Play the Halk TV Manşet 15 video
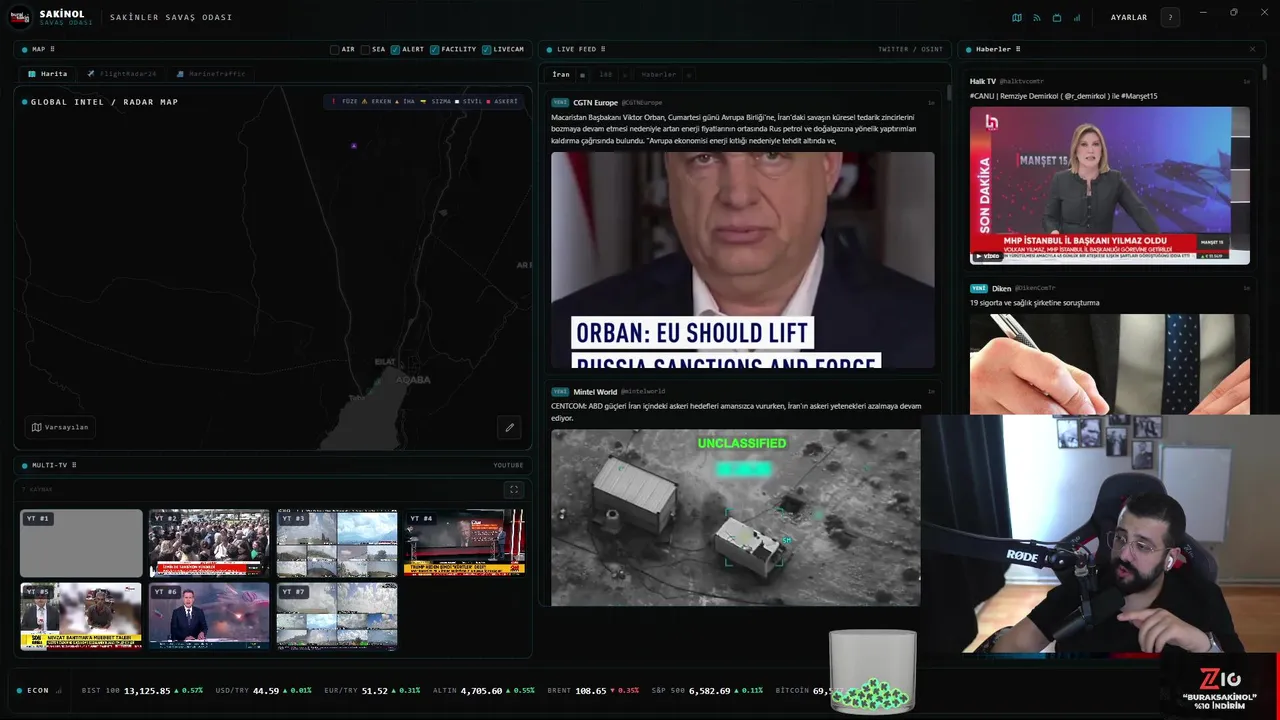Screen dimensions: 1280x720 [x=1110, y=185]
